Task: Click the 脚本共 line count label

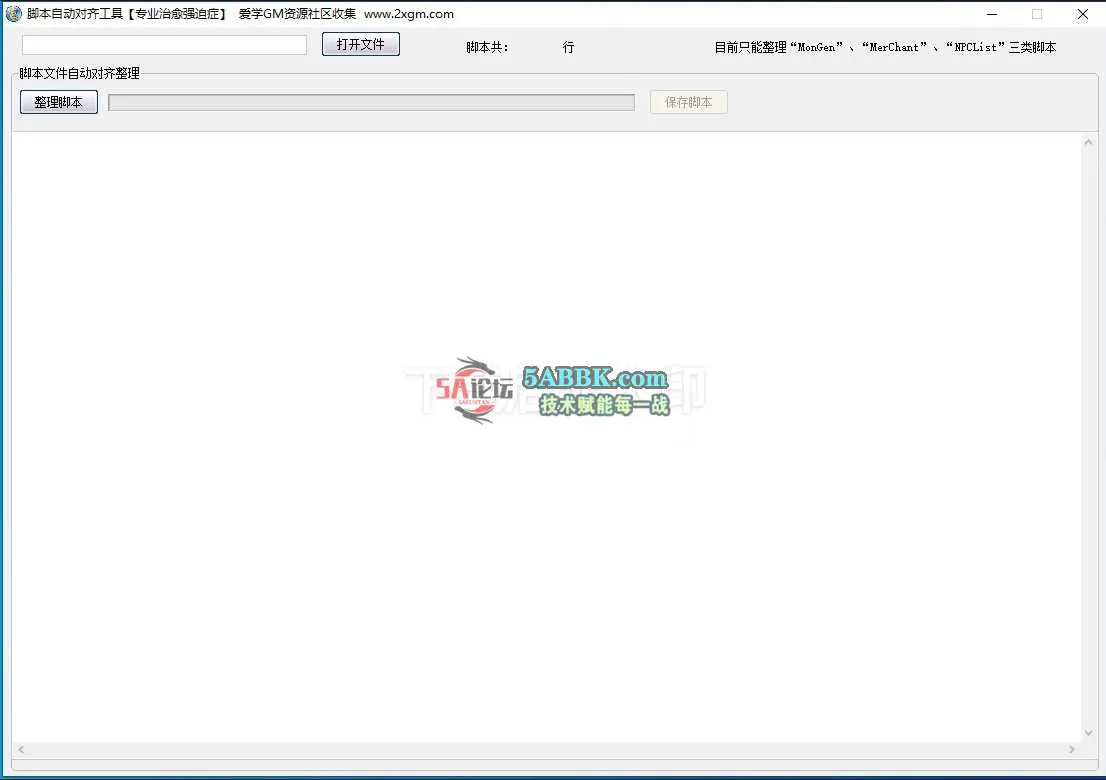Action: pos(487,47)
